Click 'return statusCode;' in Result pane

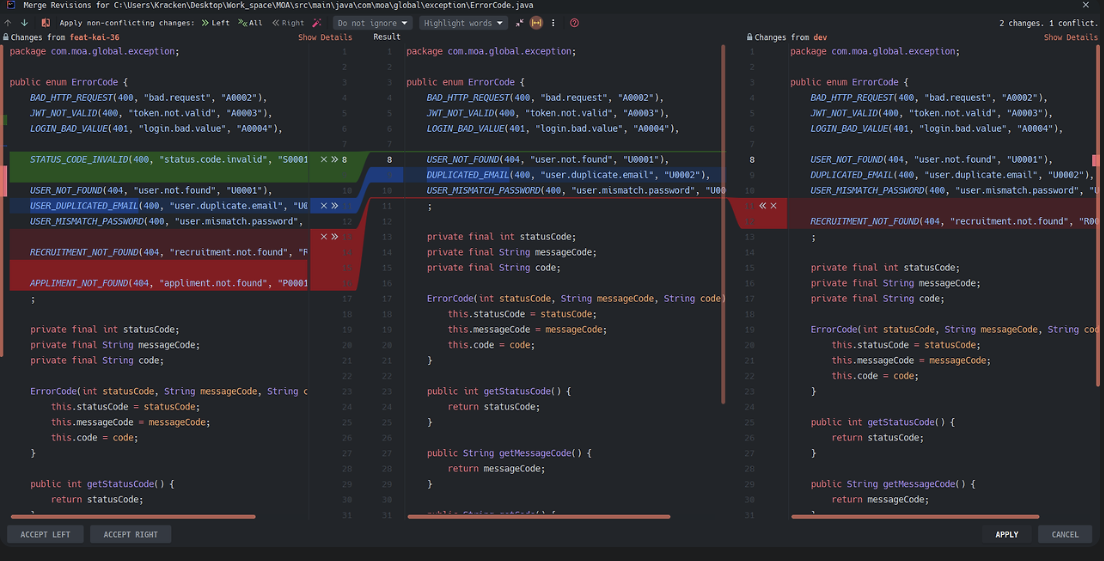click(494, 407)
